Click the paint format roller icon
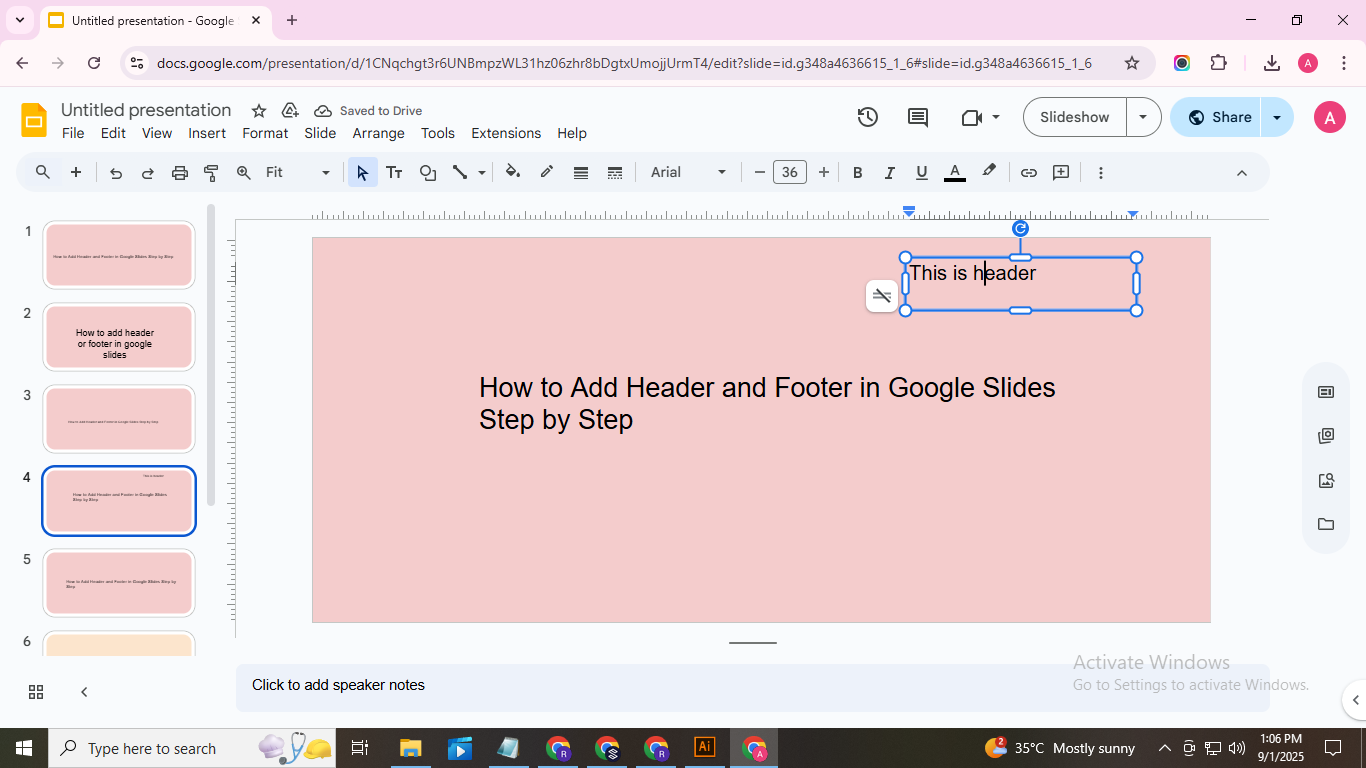The width and height of the screenshot is (1366, 768). click(x=211, y=173)
